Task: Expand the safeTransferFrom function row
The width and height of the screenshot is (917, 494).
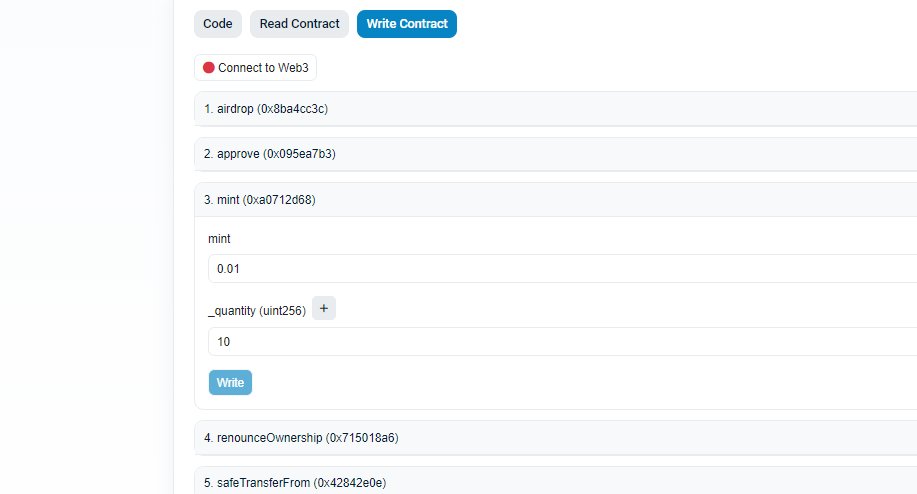Action: pos(556,482)
